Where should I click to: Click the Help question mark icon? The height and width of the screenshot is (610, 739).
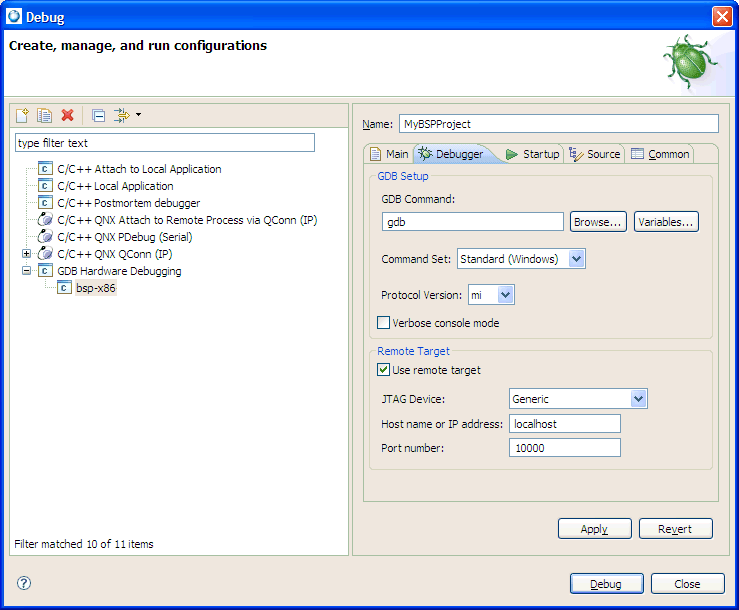(24, 583)
